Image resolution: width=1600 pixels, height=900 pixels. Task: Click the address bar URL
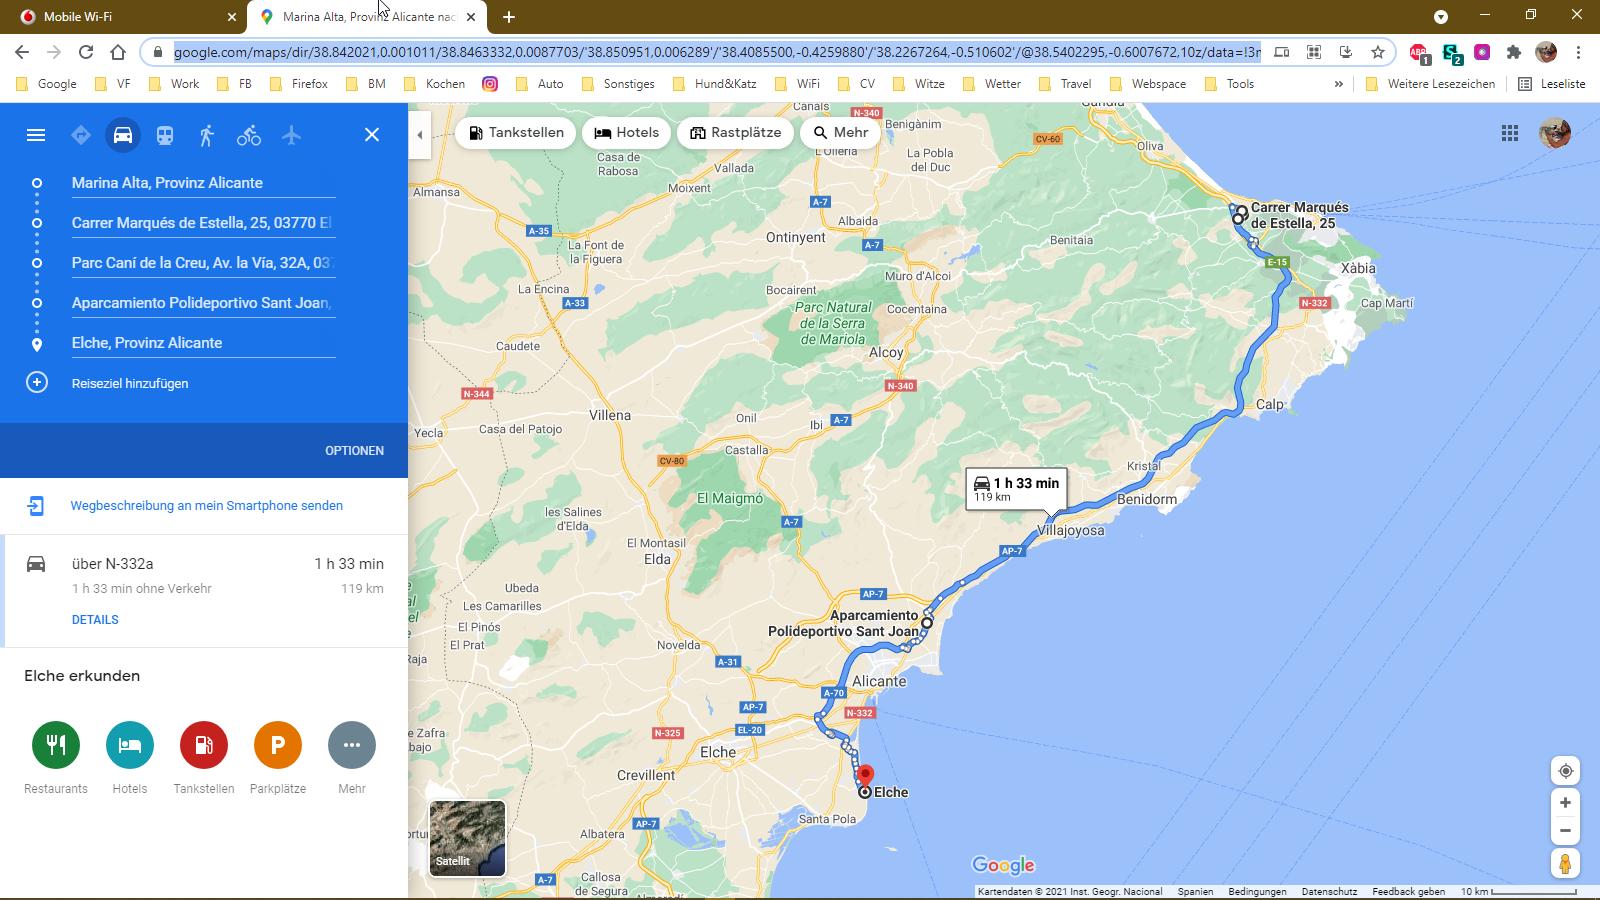click(x=717, y=52)
